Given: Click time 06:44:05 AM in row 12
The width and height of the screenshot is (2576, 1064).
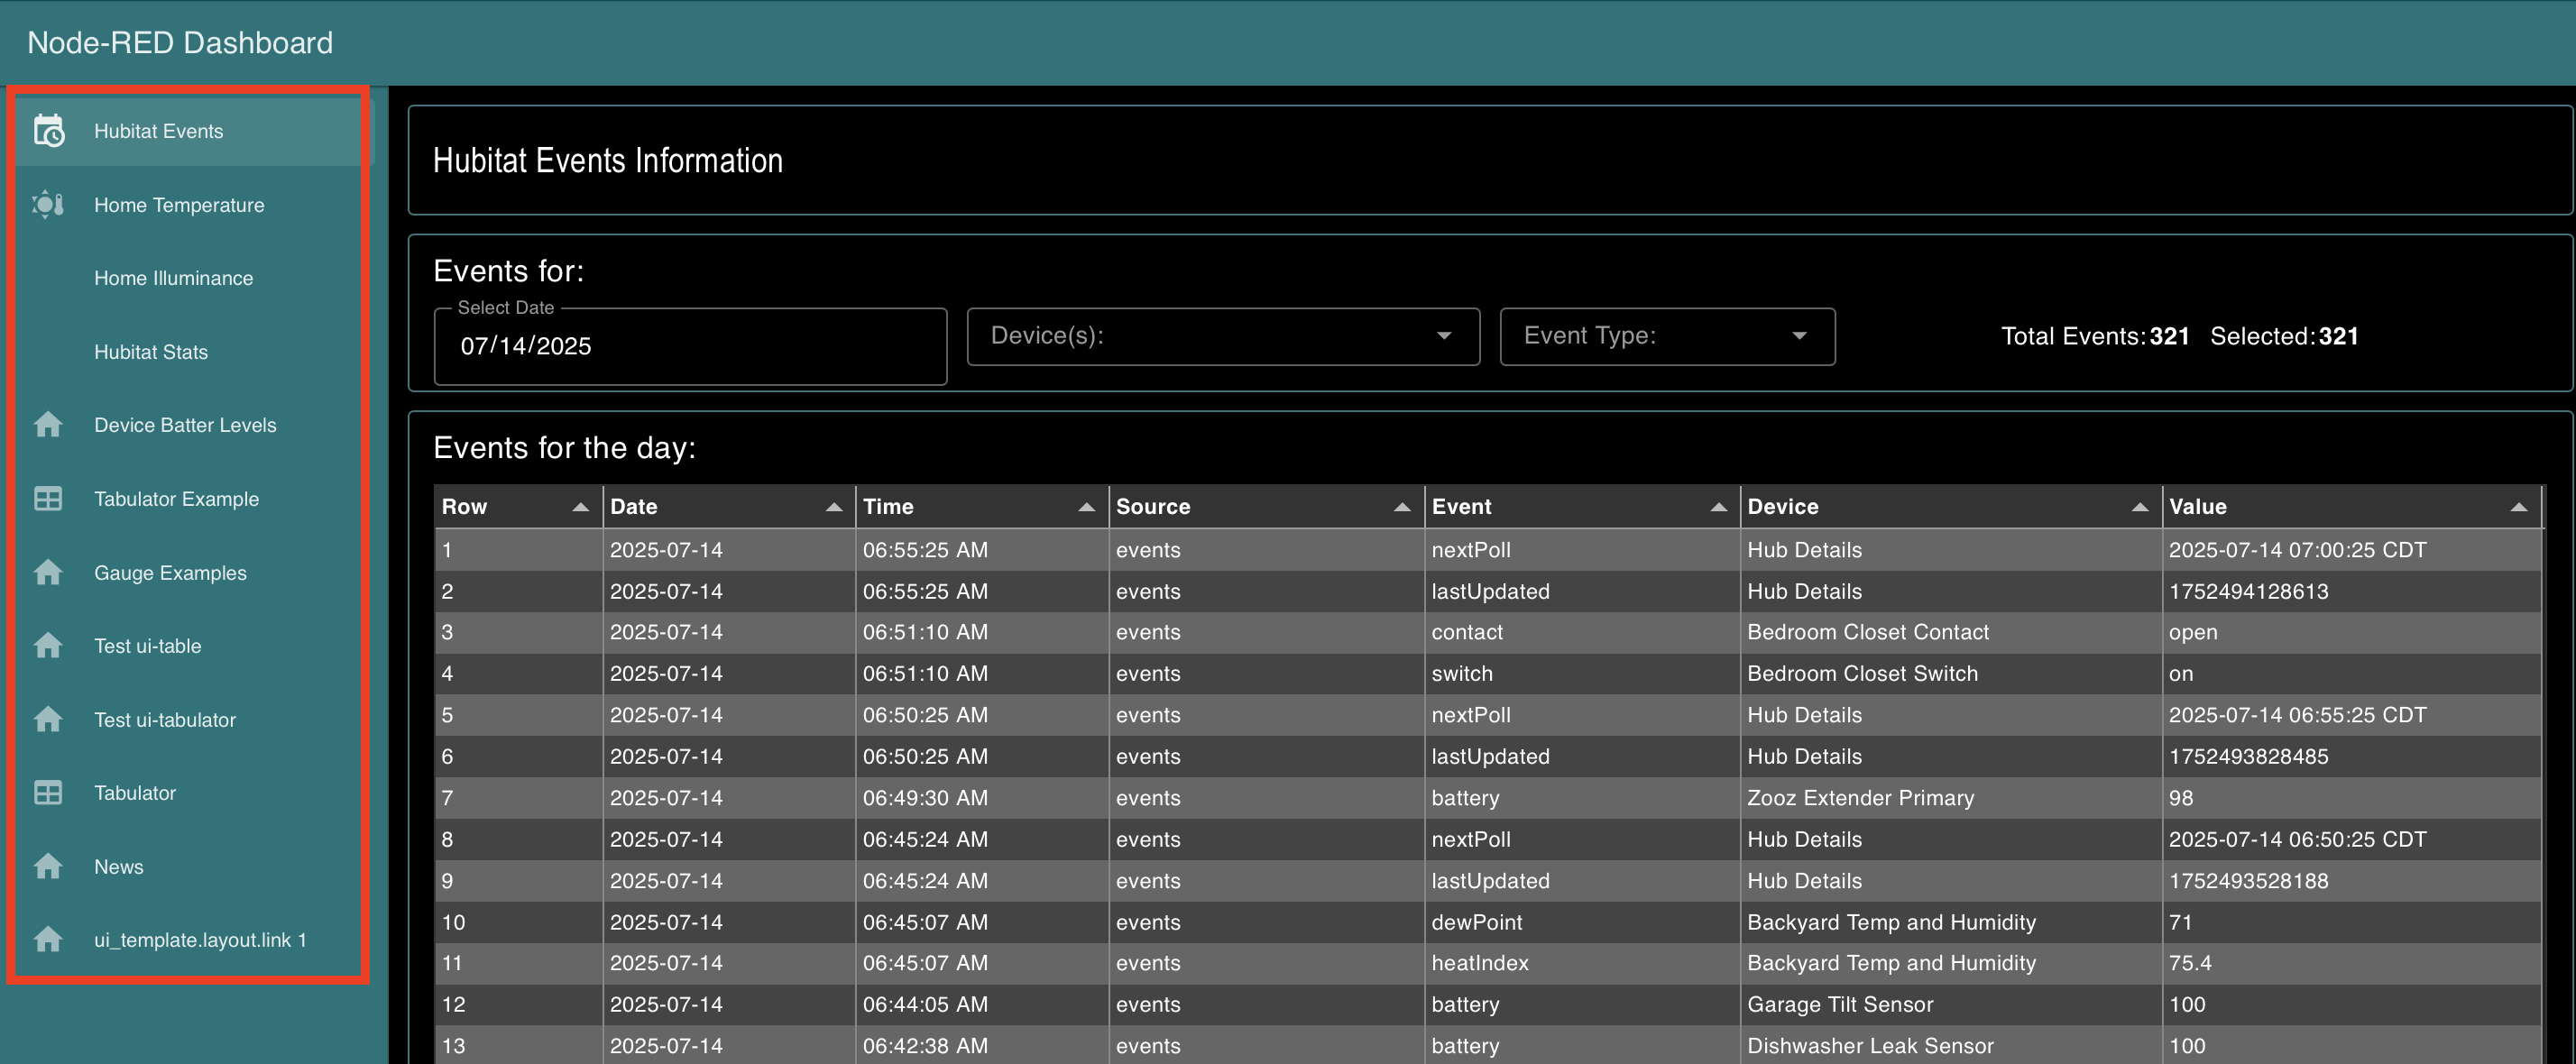Looking at the screenshot, I should coord(981,1004).
